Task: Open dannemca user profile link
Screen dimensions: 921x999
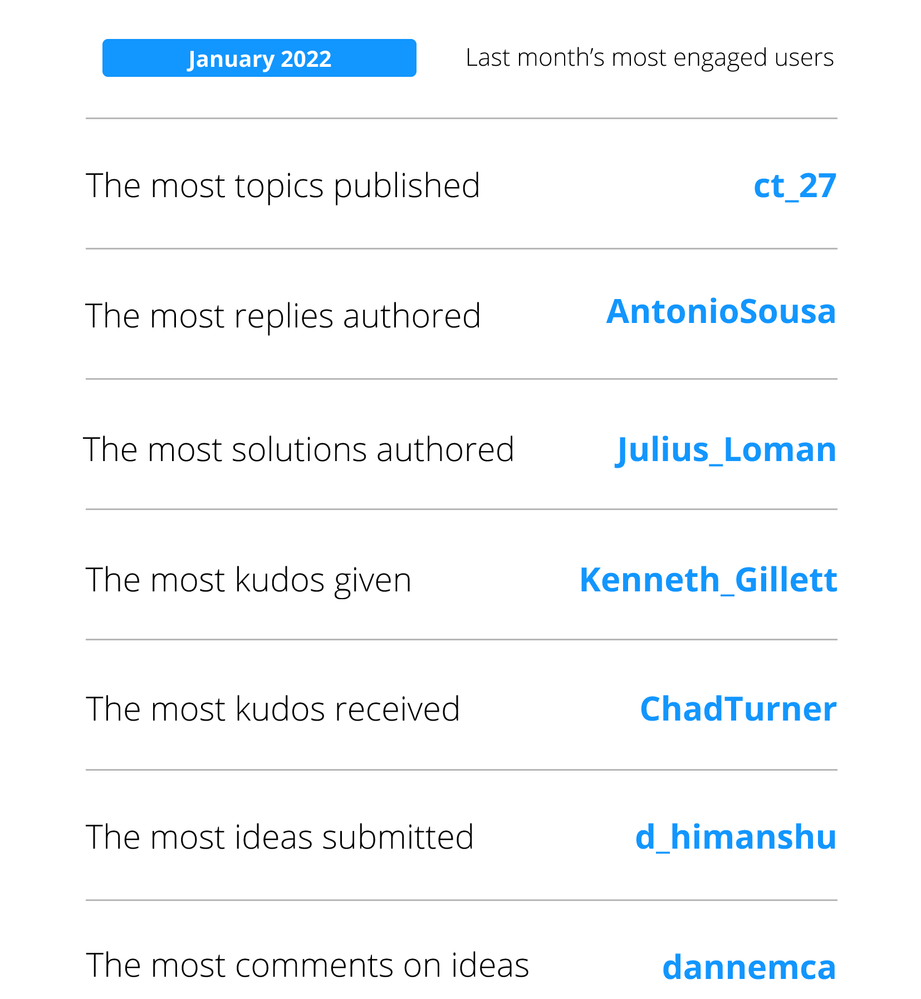Action: coord(748,967)
